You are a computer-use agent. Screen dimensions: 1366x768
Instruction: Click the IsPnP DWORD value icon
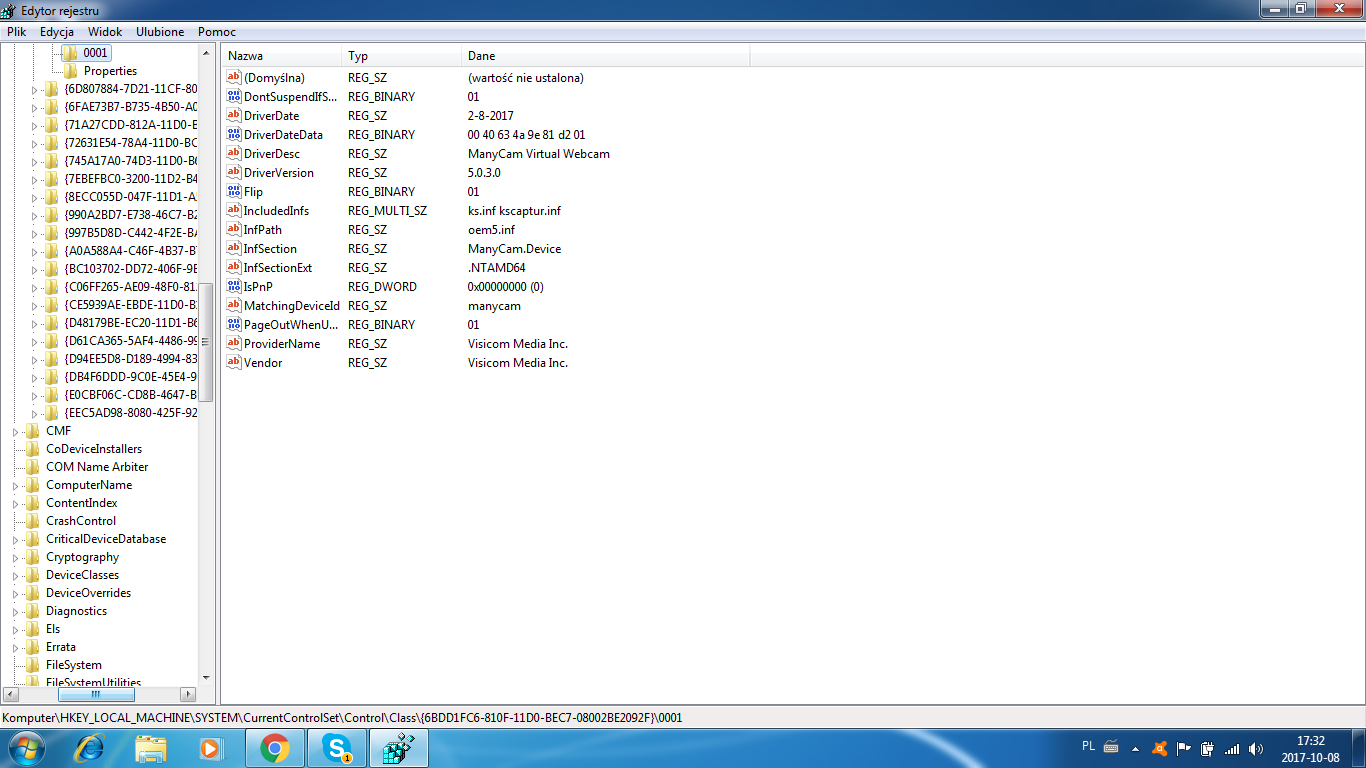point(234,287)
